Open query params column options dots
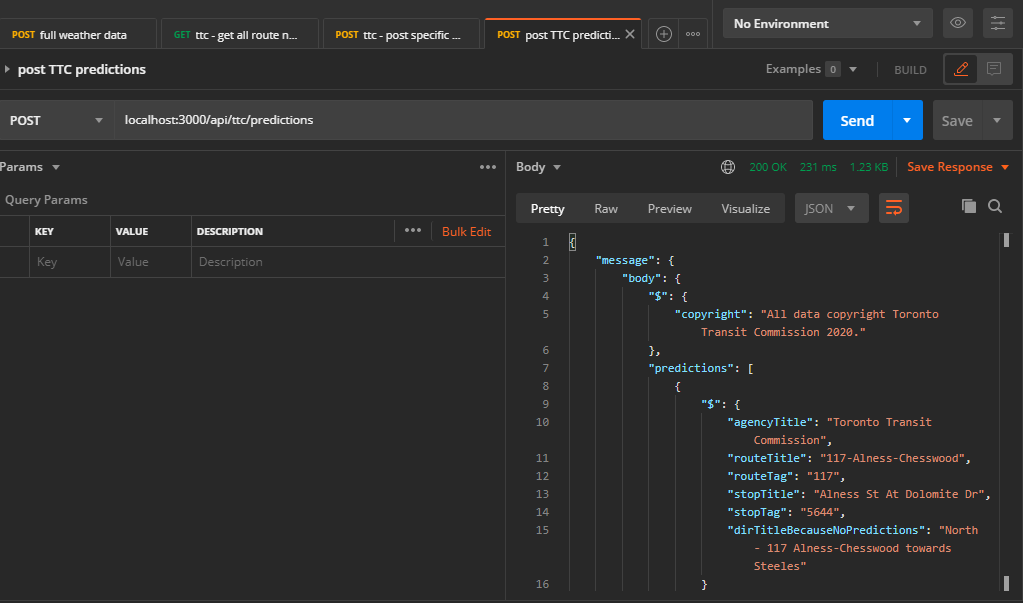 413,230
